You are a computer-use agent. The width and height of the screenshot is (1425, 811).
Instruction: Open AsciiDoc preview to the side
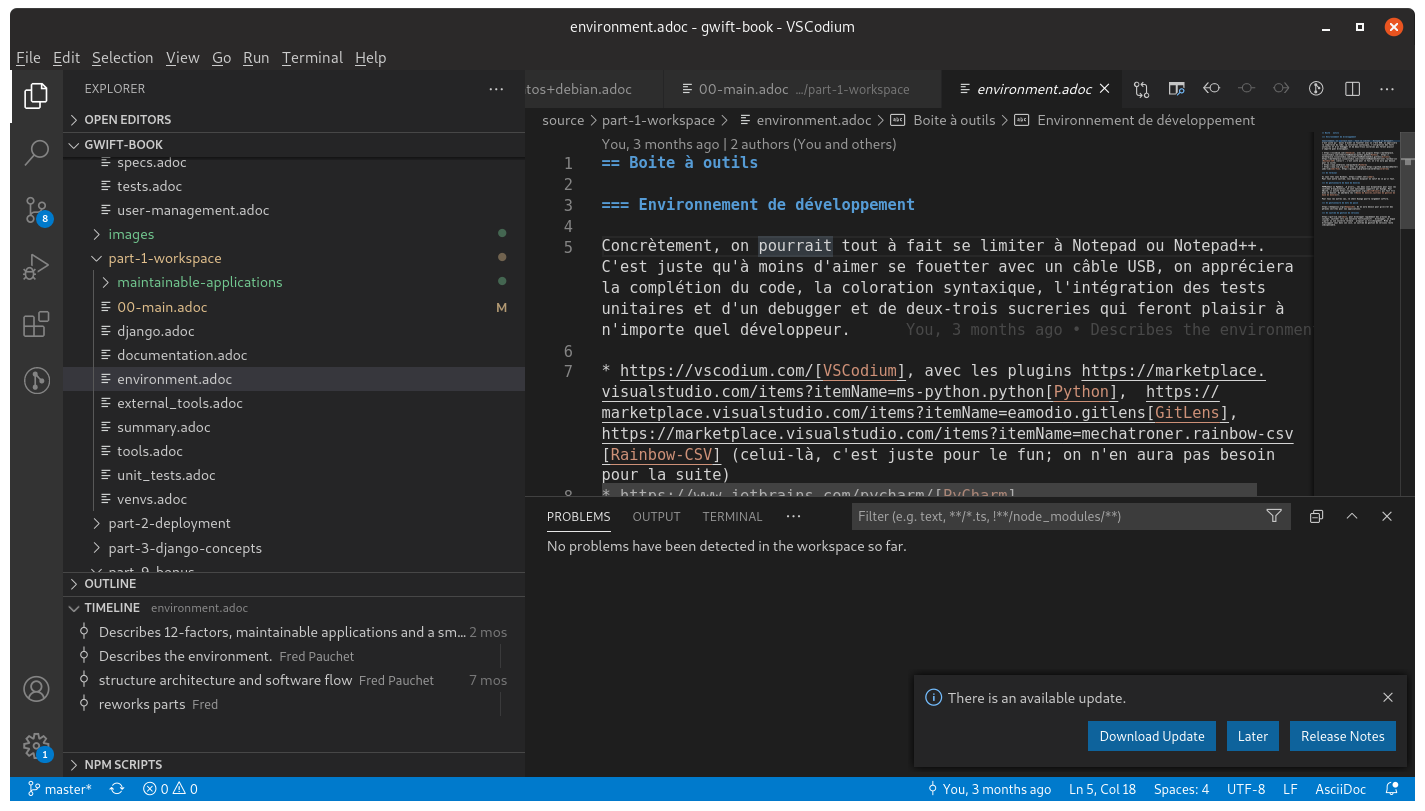pyautogui.click(x=1176, y=89)
